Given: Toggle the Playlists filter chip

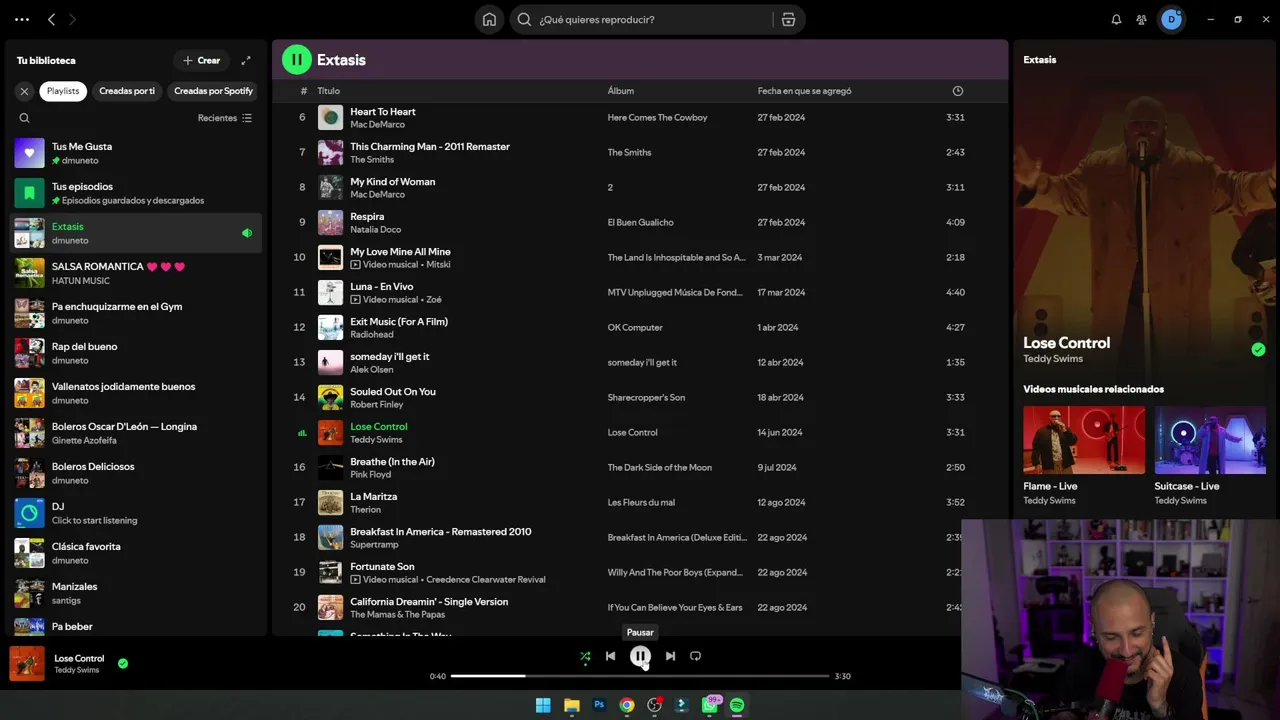Looking at the screenshot, I should [x=63, y=91].
